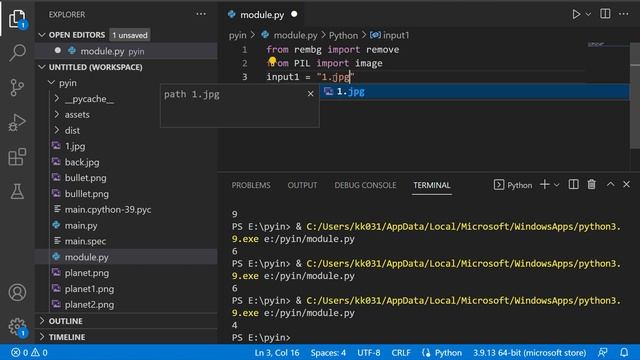Open Explorer more actions ellipsis
Viewport: 640px width, 360px height.
coord(201,14)
